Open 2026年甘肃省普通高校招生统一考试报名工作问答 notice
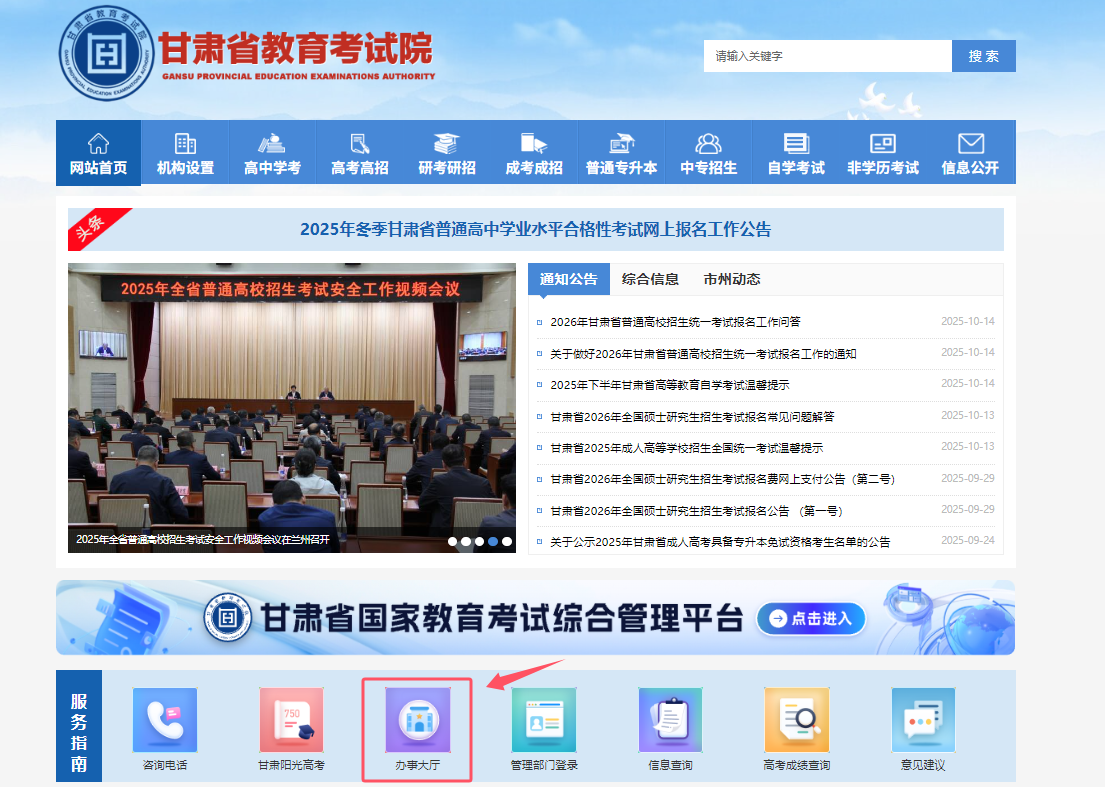This screenshot has width=1105, height=787. click(675, 322)
